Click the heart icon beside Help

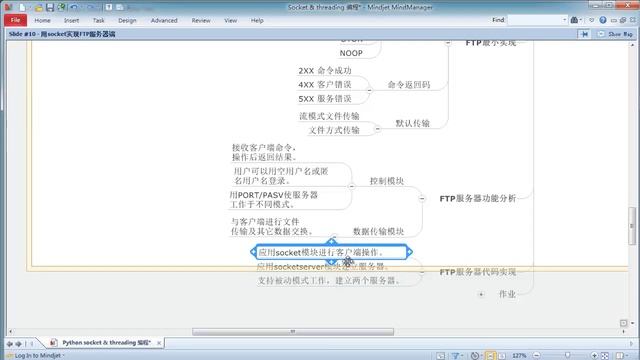coord(591,20)
